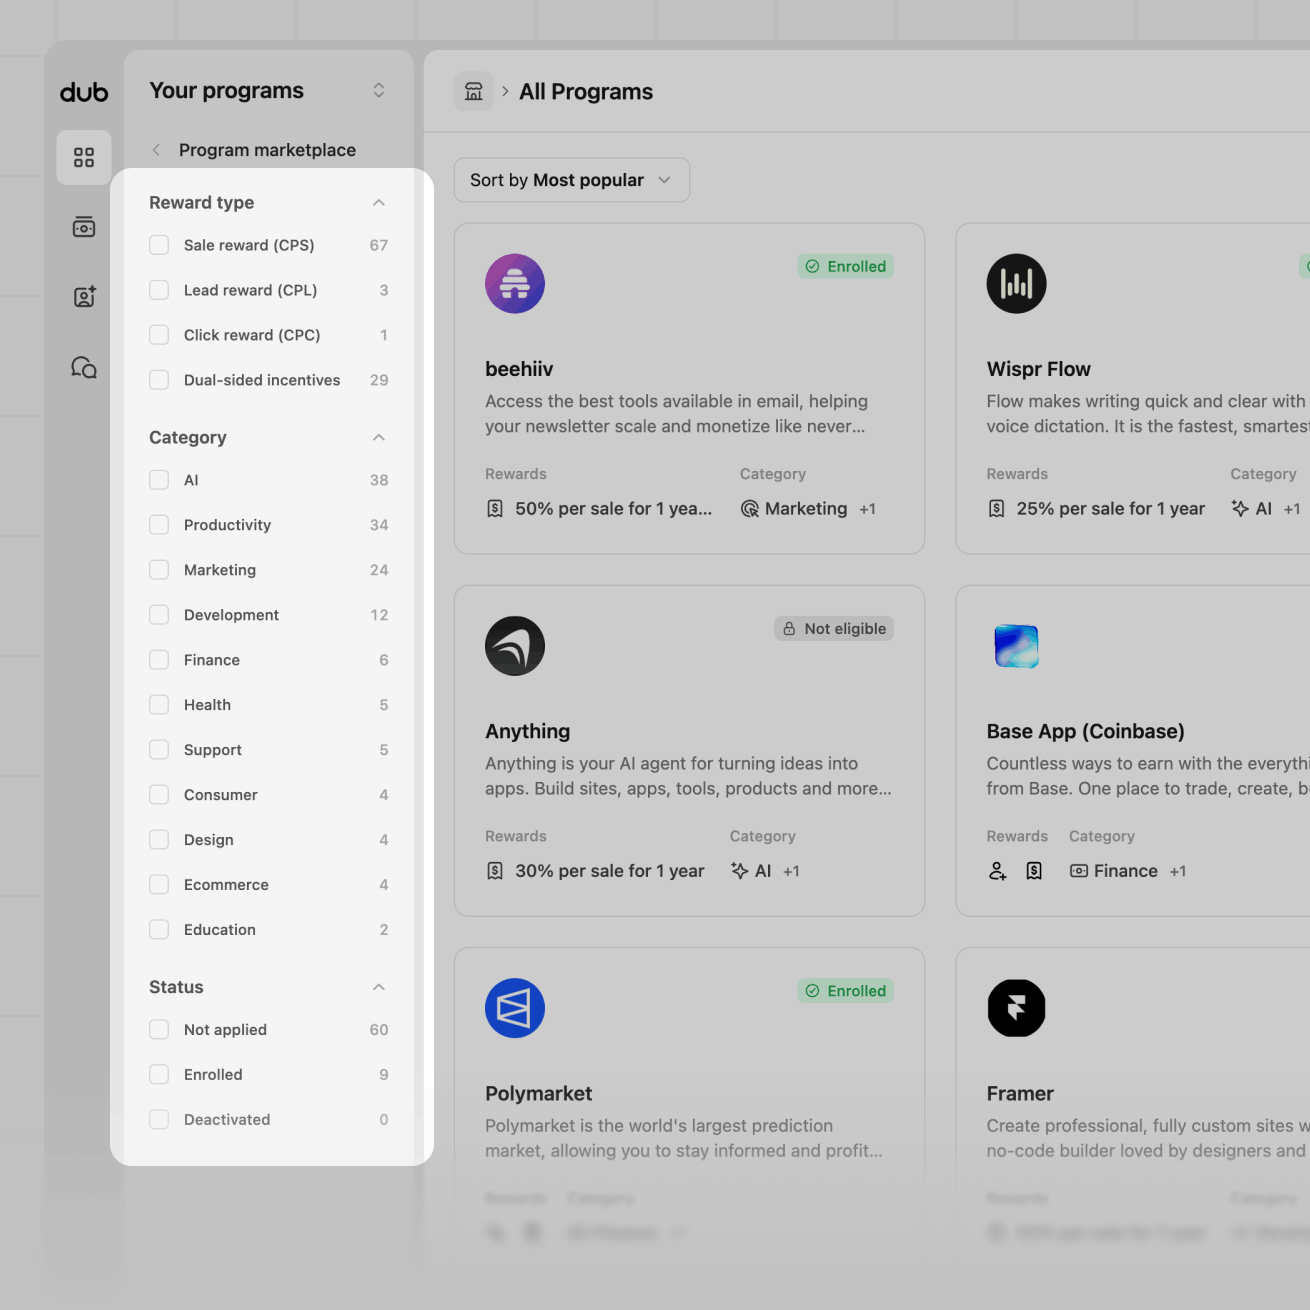Click the All Programs breadcrumb
Viewport: 1310px width, 1310px height.
click(586, 92)
